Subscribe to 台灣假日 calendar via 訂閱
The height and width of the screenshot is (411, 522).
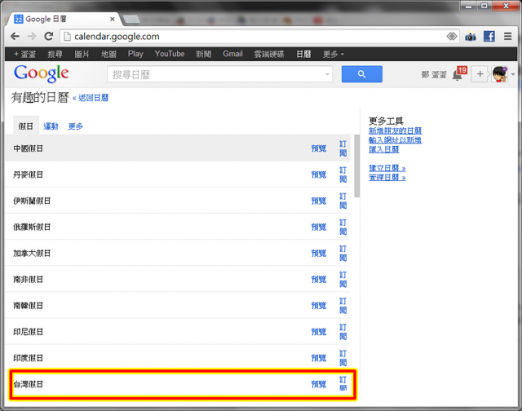[343, 384]
